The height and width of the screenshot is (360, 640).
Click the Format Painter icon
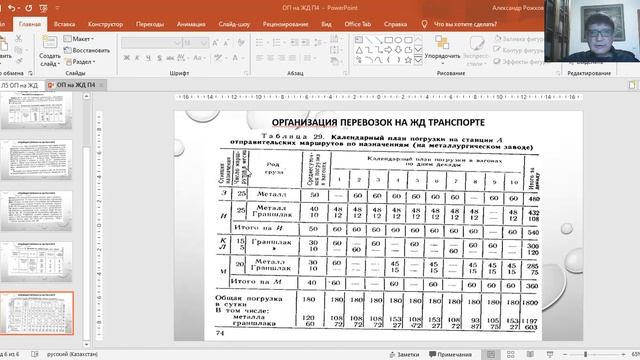coord(18,61)
